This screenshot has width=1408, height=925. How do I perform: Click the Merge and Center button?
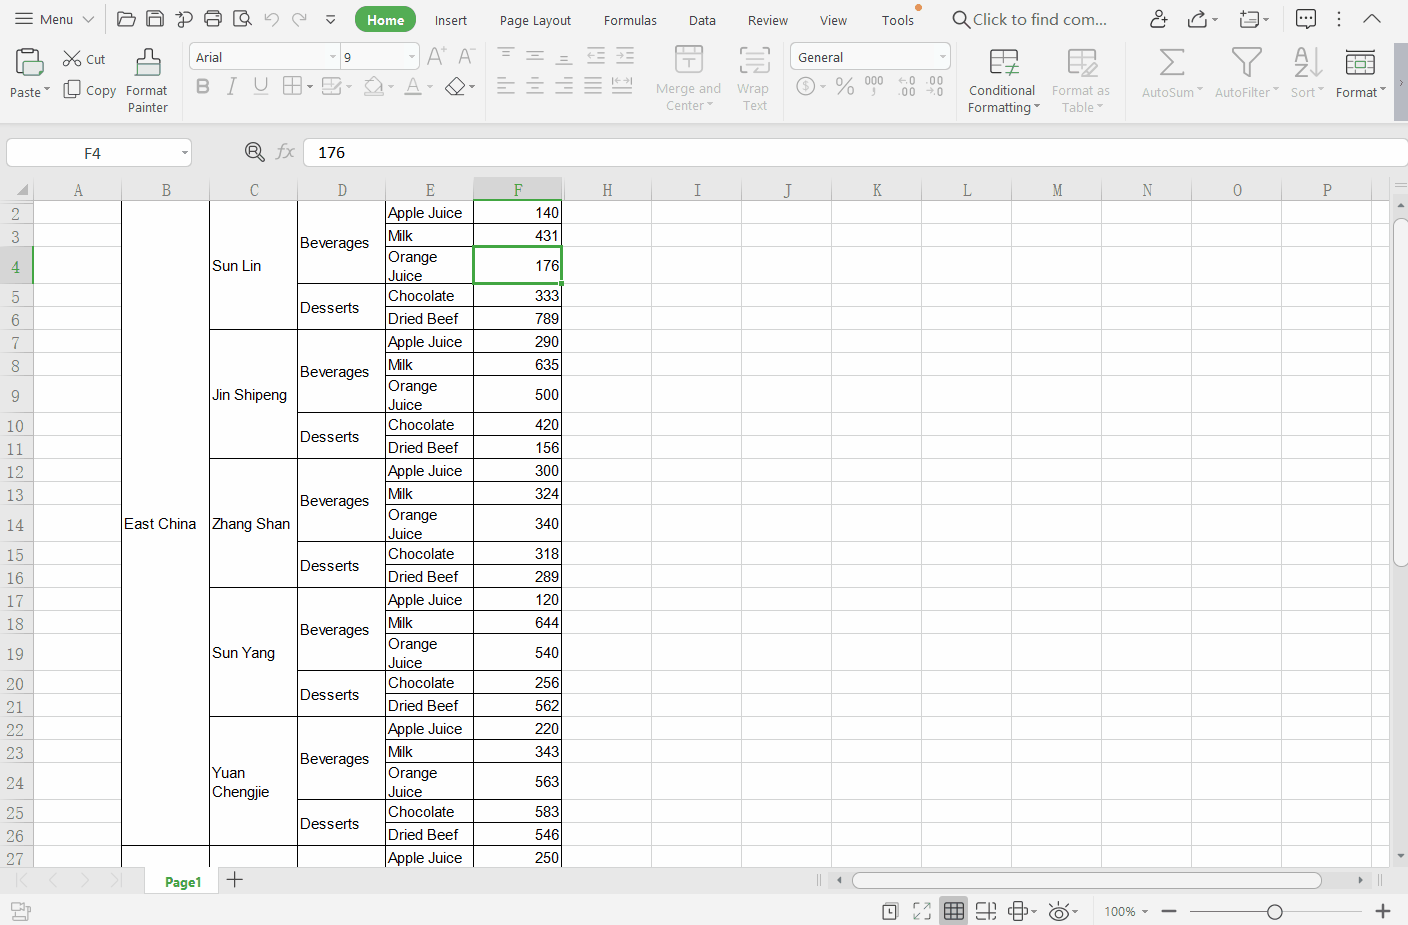[x=688, y=79]
